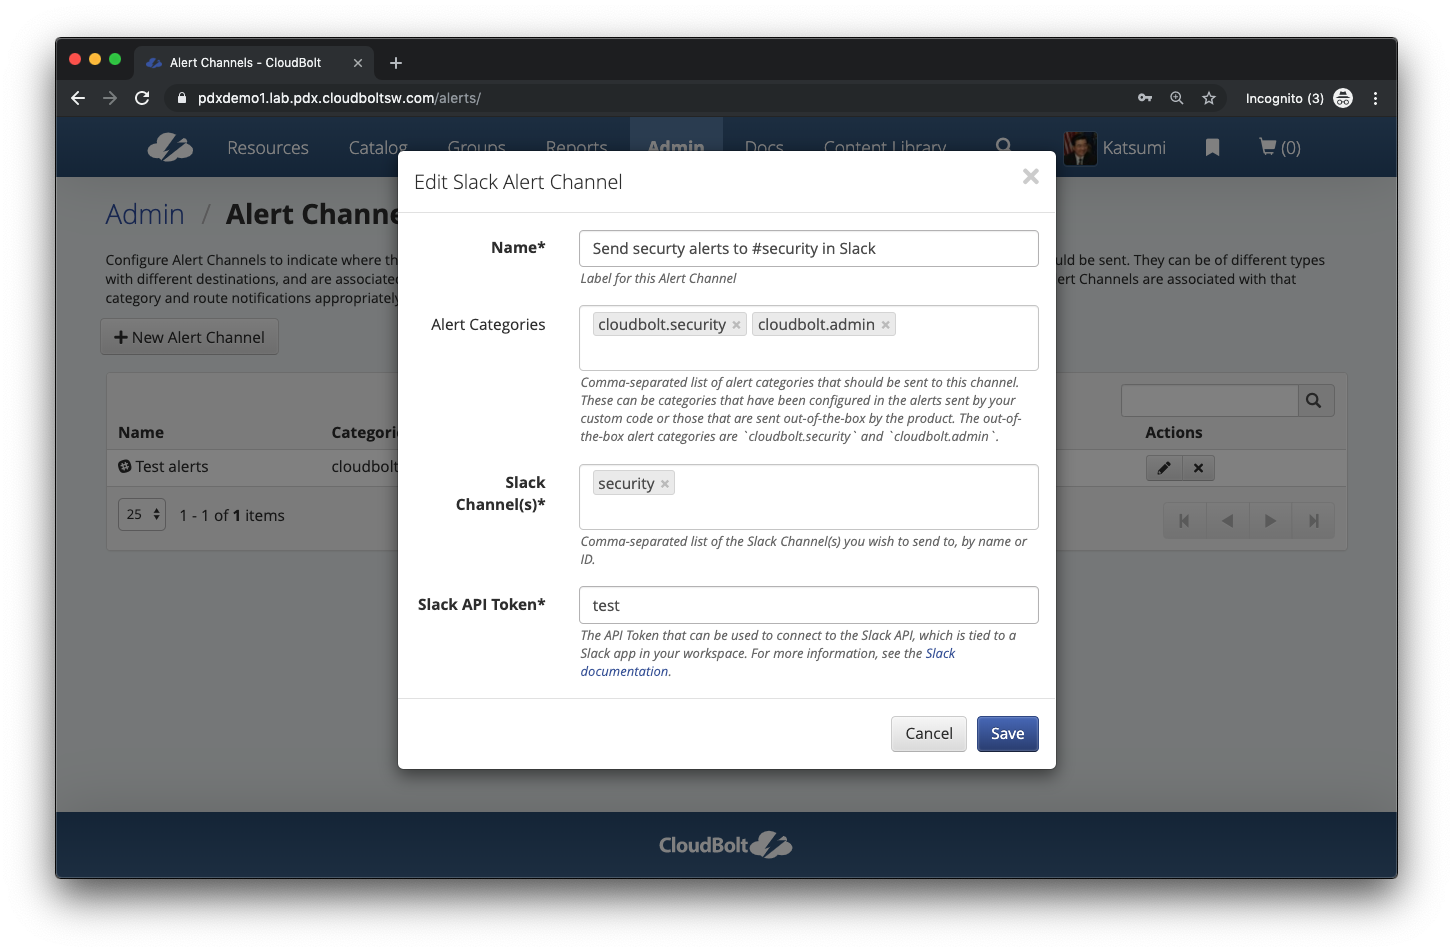The height and width of the screenshot is (952, 1453).
Task: Click the zoom magnifier icon in address bar
Action: click(x=1177, y=98)
